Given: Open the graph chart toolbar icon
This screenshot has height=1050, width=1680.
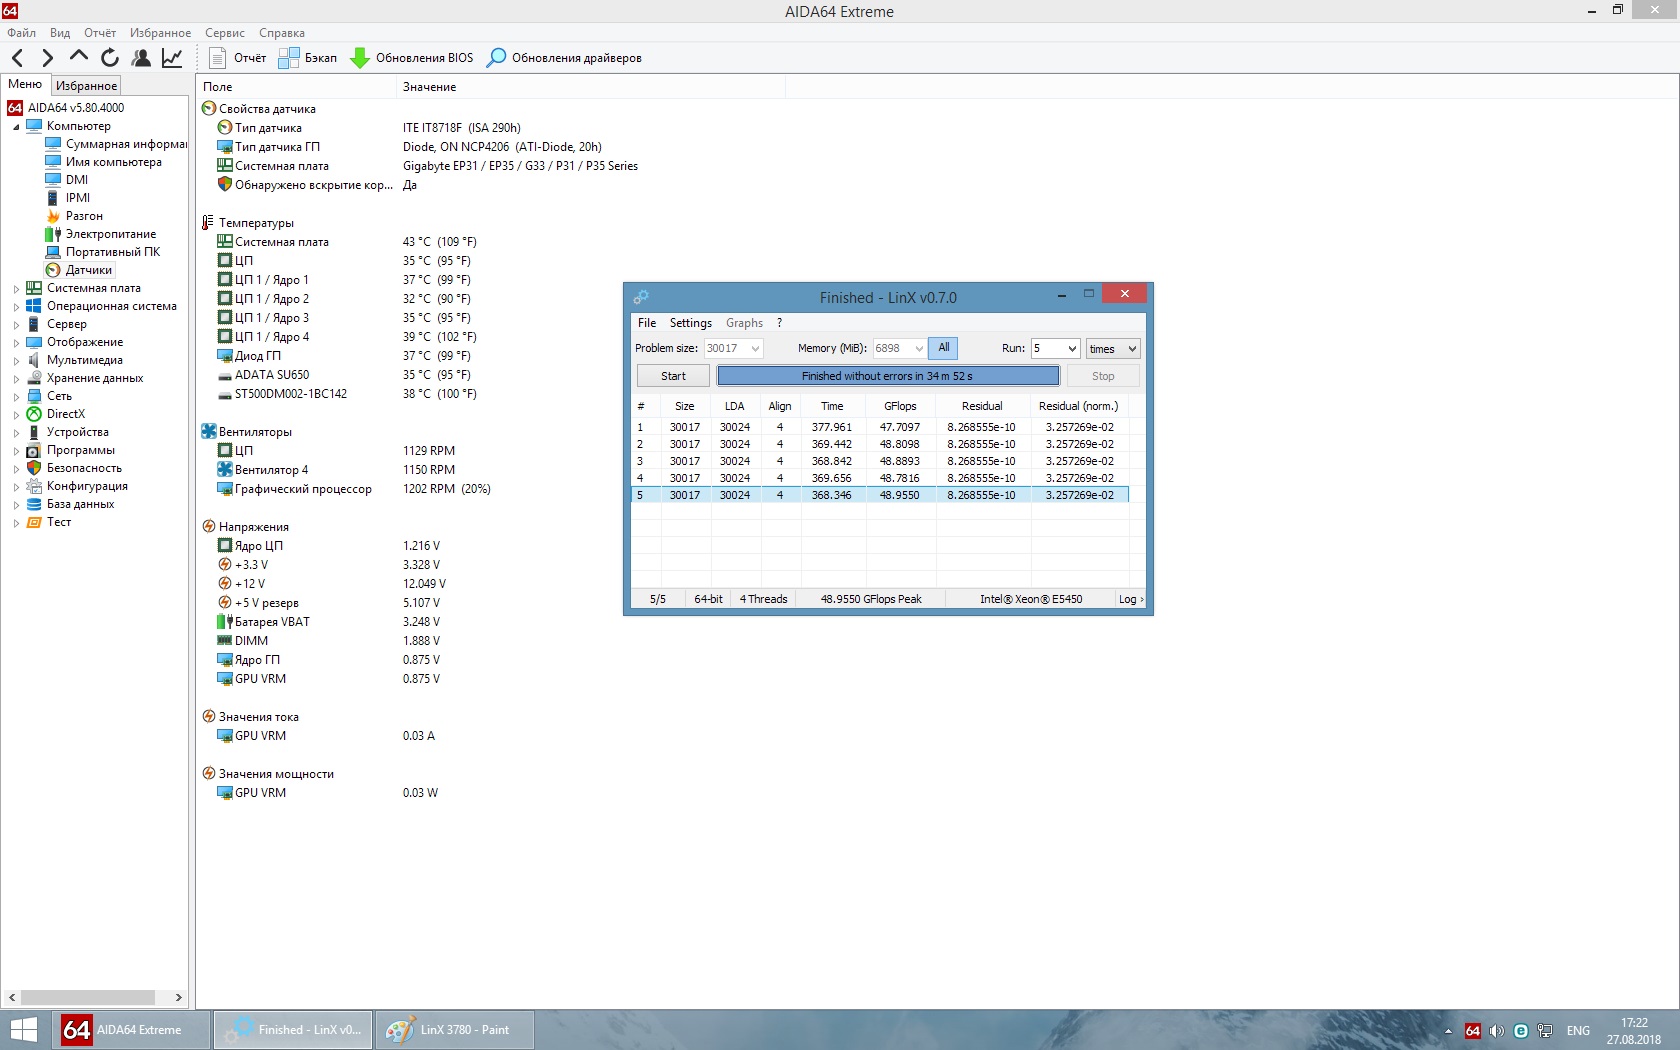Looking at the screenshot, I should [172, 58].
